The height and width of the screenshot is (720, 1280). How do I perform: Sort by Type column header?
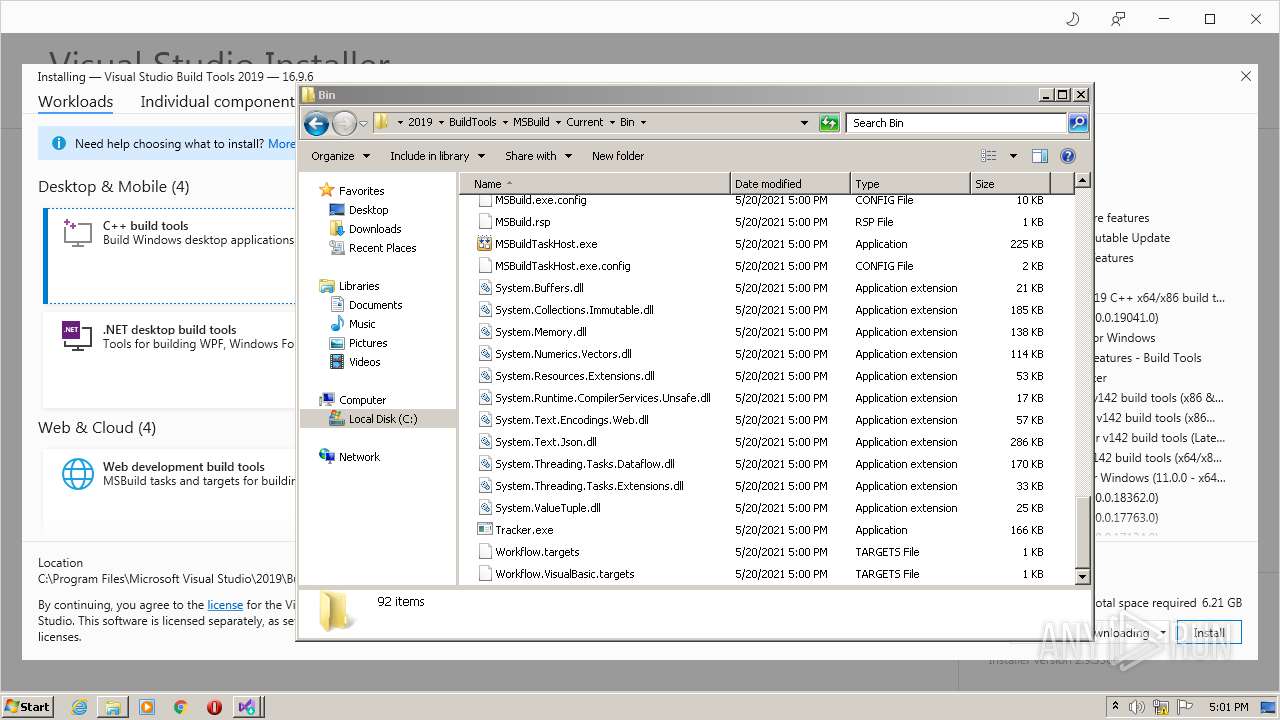tap(910, 184)
